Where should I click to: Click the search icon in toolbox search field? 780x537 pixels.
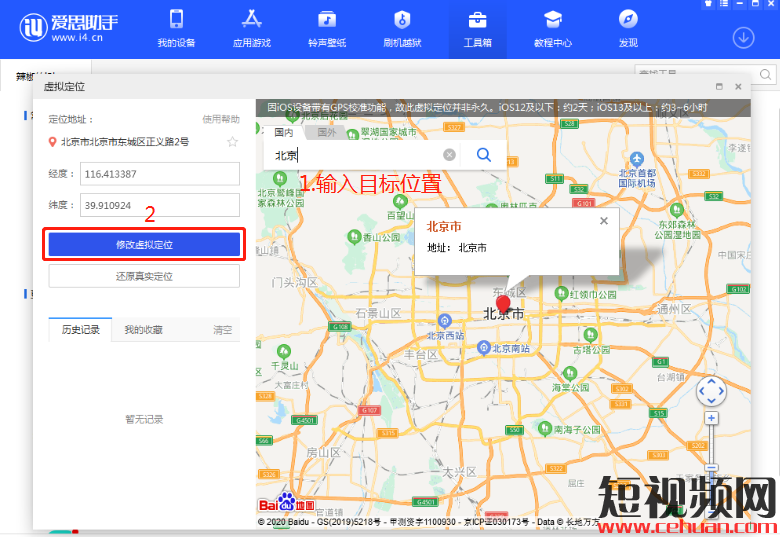766,75
